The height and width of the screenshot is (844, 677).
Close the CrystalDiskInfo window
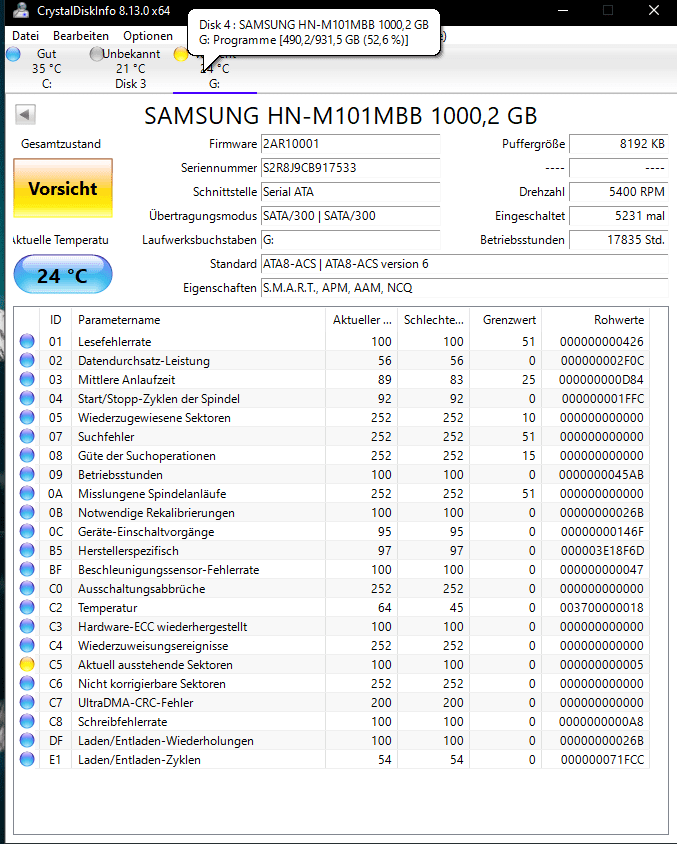click(x=654, y=10)
